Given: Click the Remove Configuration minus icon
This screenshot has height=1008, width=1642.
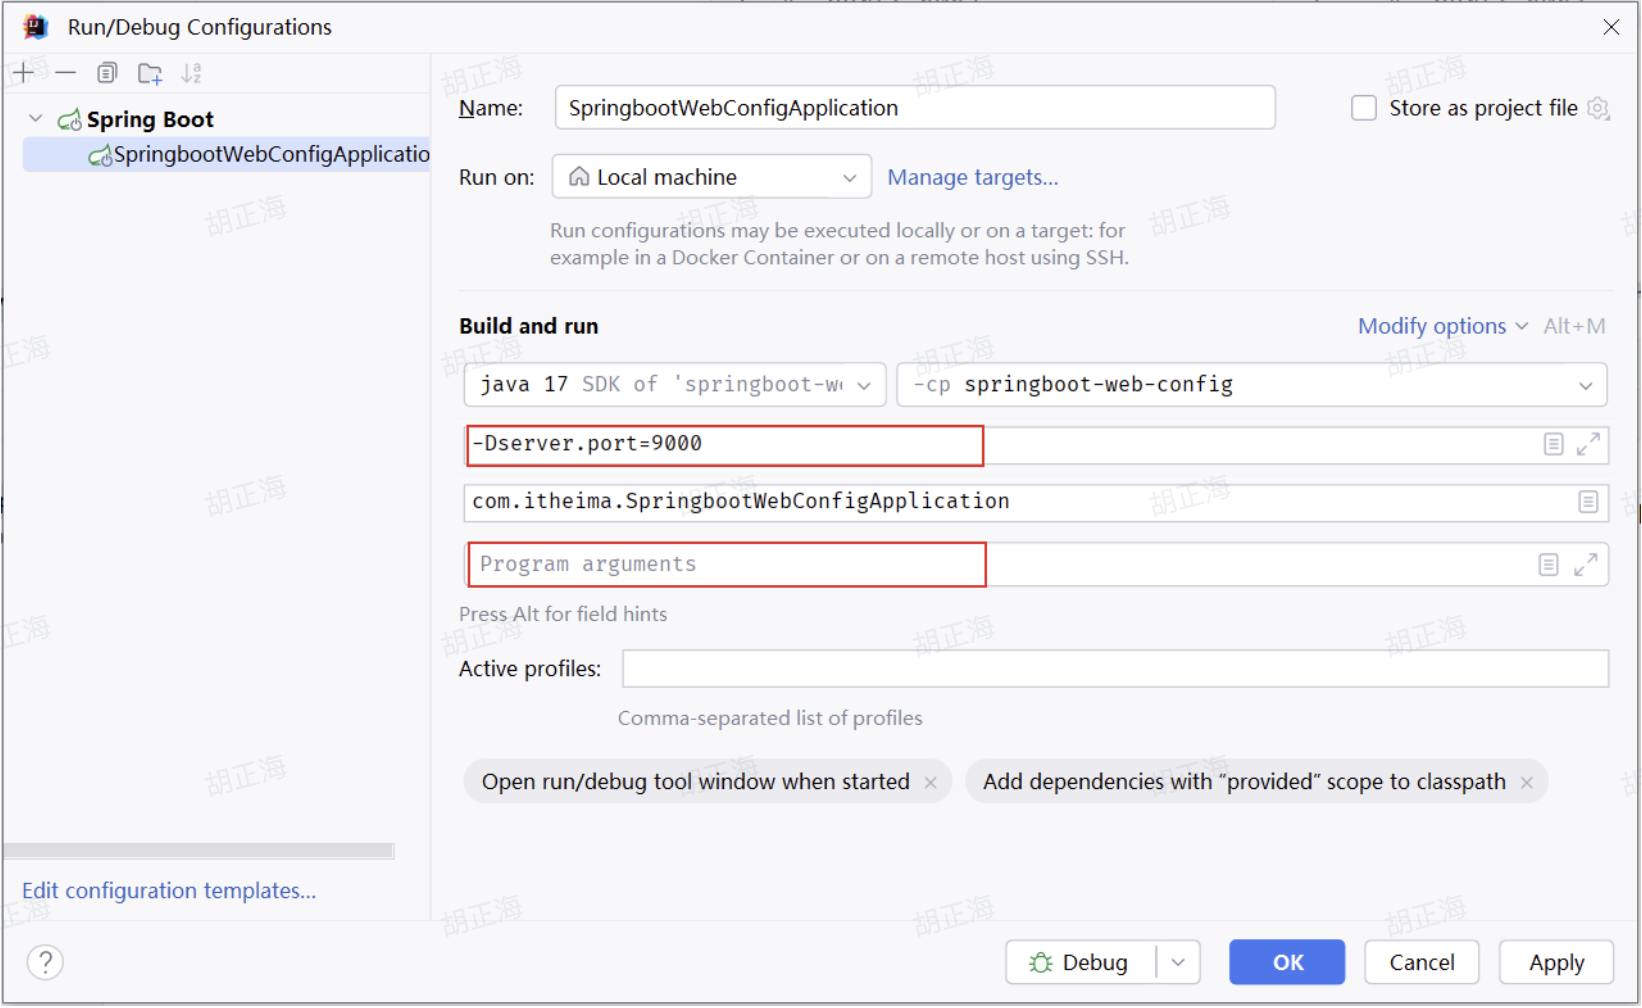Looking at the screenshot, I should tap(66, 73).
